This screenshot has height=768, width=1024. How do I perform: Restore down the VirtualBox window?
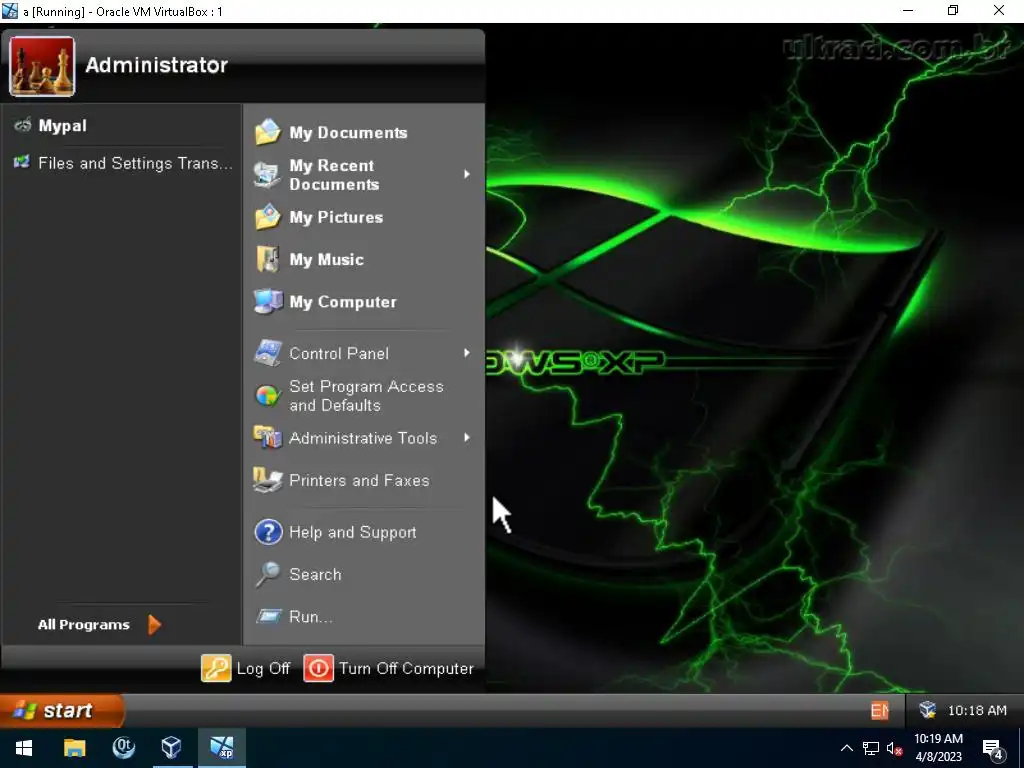(x=953, y=10)
